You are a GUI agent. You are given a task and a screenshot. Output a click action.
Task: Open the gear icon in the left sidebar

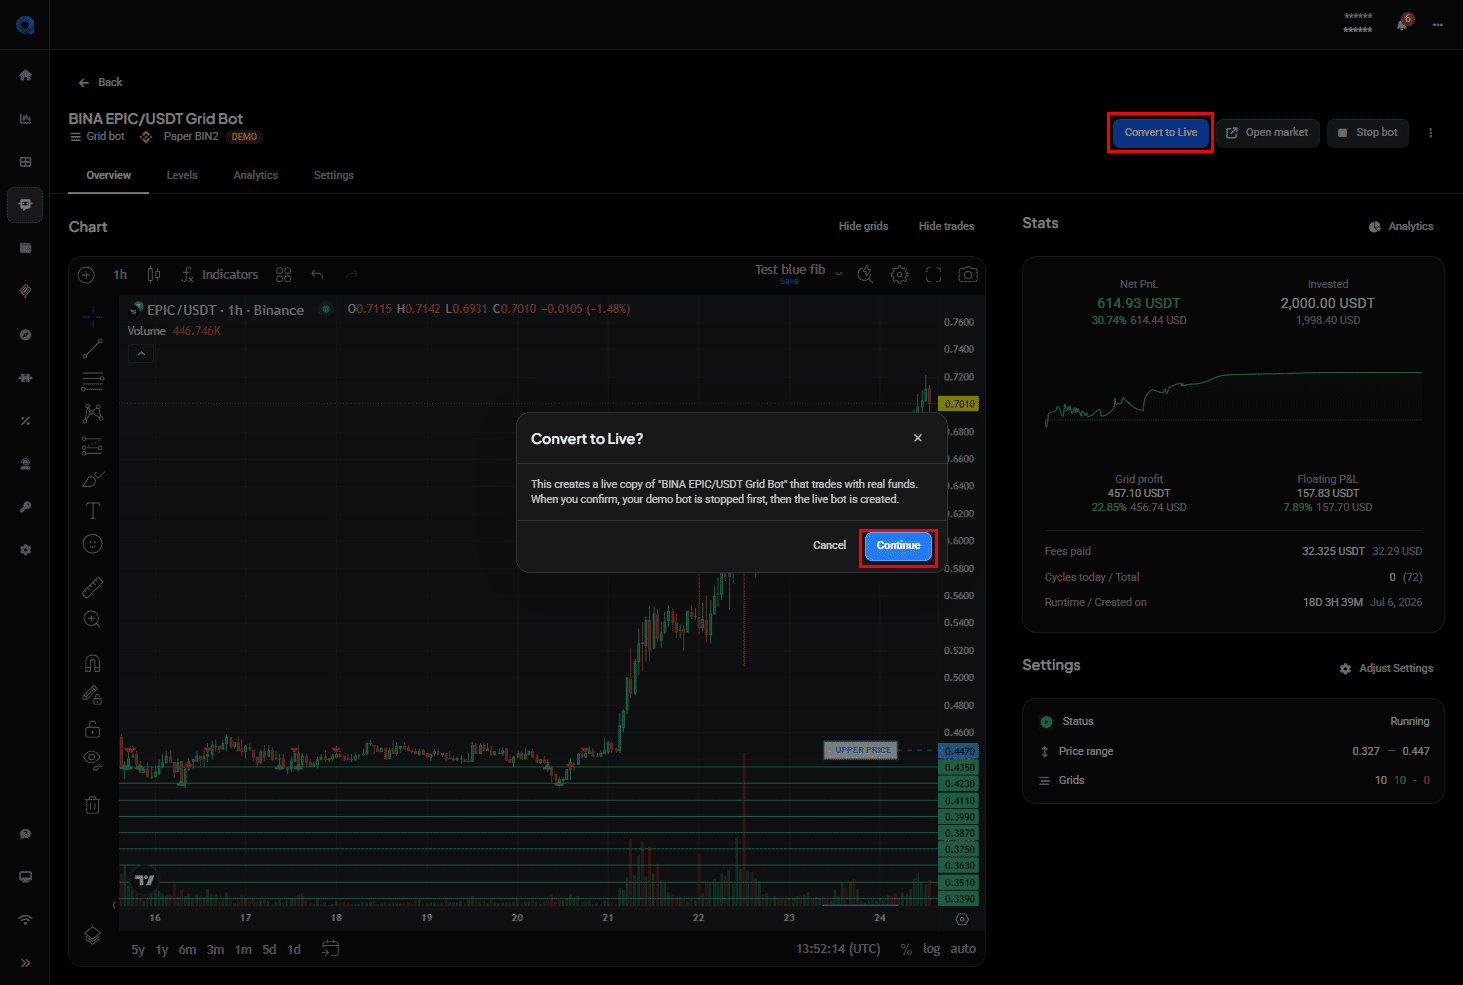pos(25,550)
